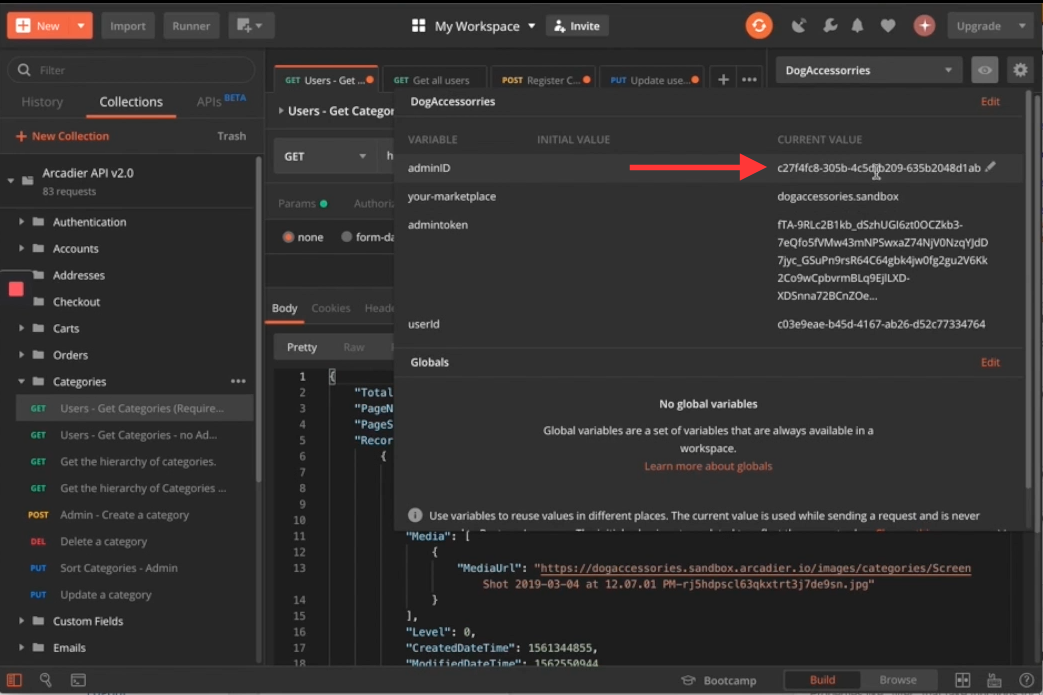Viewport: 1043px width, 695px height.
Task: Click the orange sync icon
Action: tap(759, 26)
